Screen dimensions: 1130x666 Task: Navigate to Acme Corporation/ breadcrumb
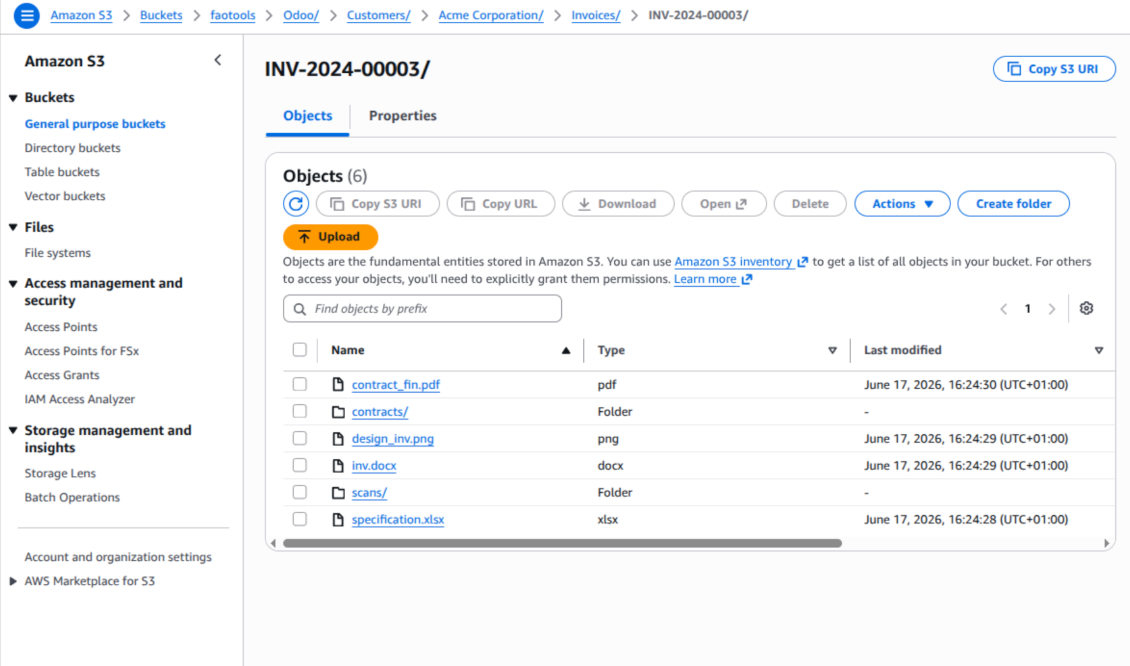[x=491, y=15]
